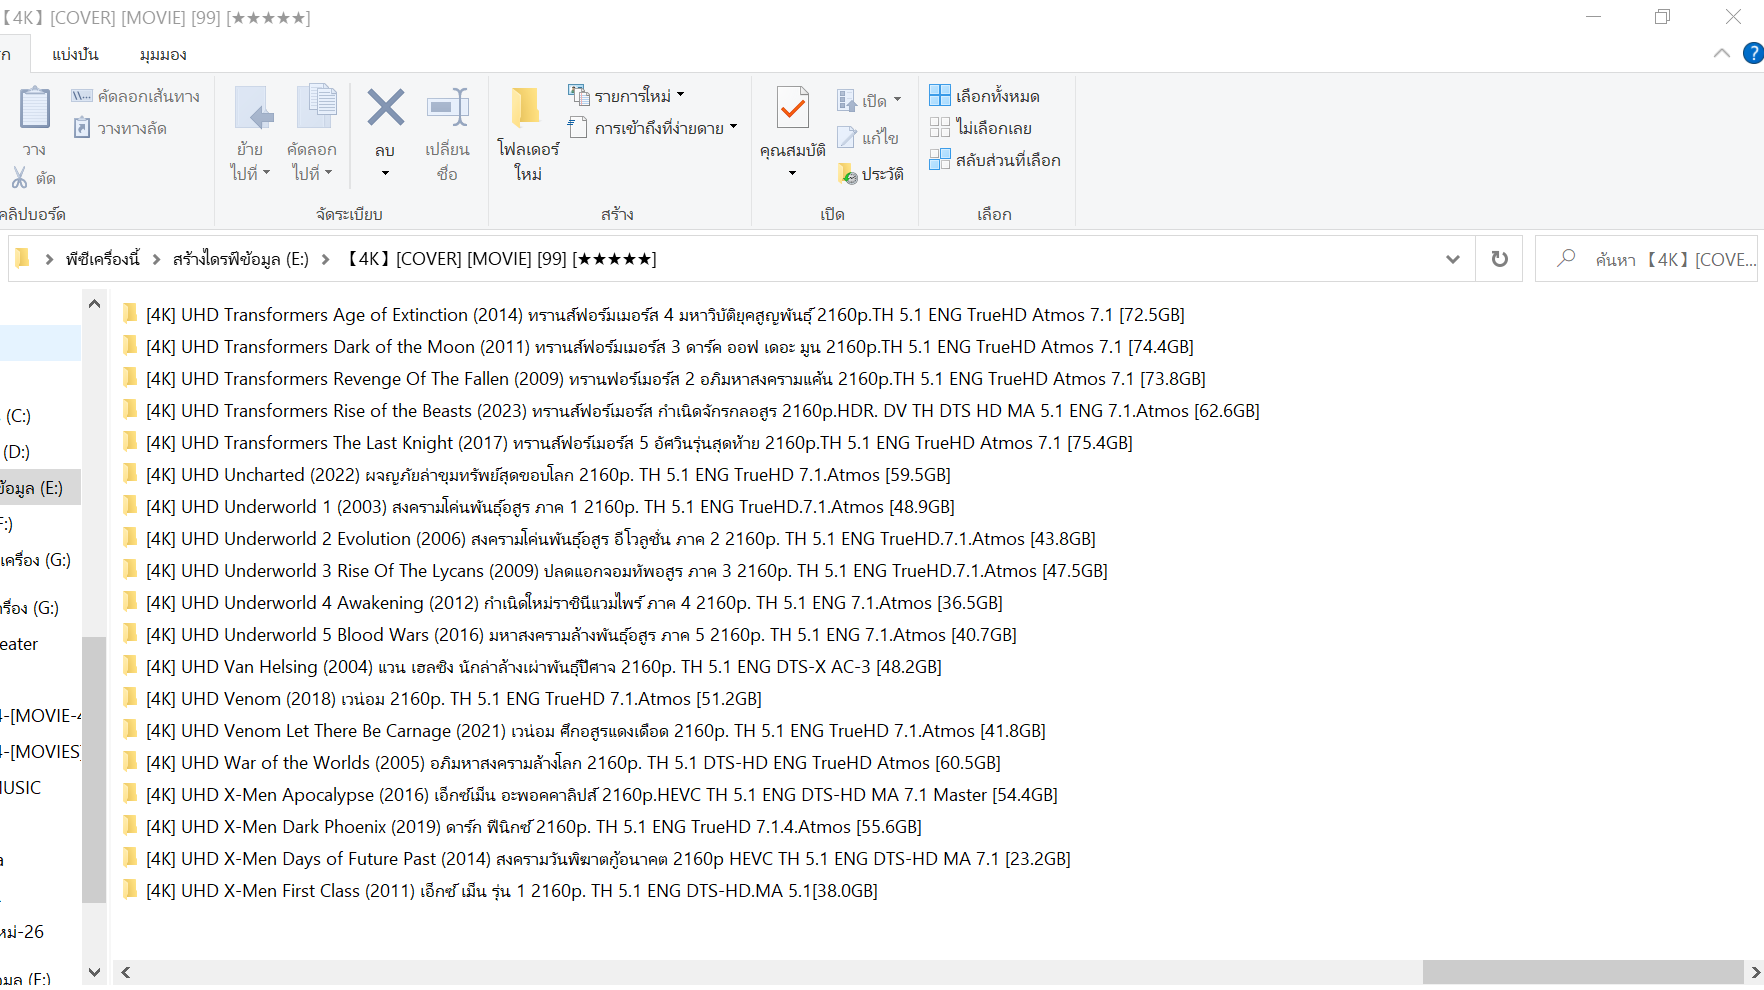
Task: Click the Cut (ตัด) scissors icon
Action: (x=19, y=178)
